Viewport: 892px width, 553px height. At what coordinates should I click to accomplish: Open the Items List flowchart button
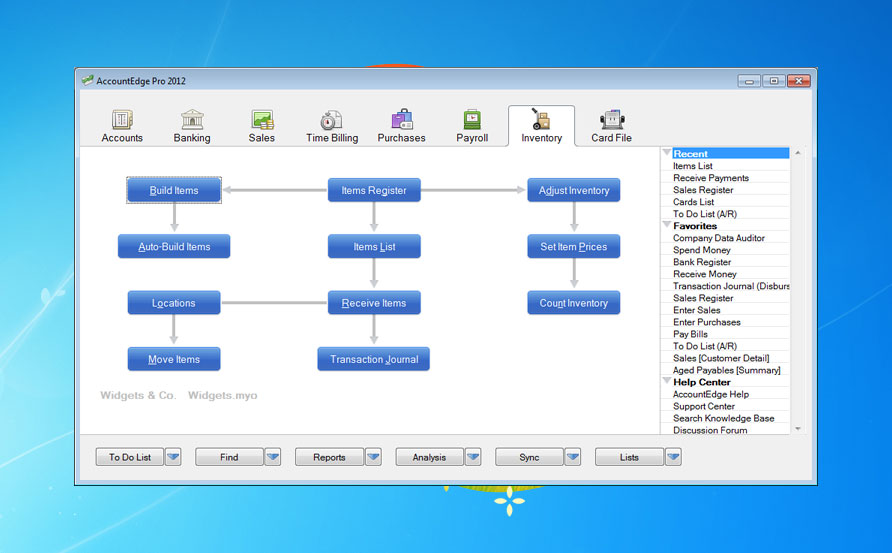(374, 246)
